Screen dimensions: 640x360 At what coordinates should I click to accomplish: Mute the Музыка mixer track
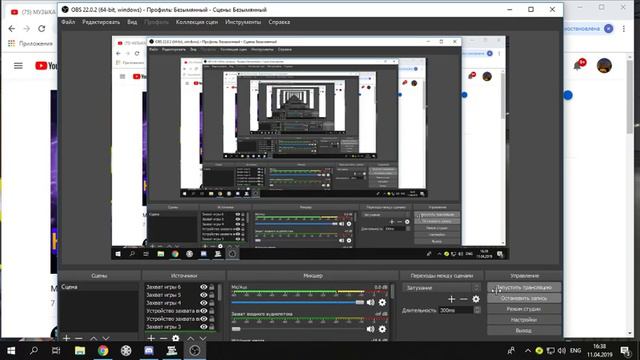370,302
